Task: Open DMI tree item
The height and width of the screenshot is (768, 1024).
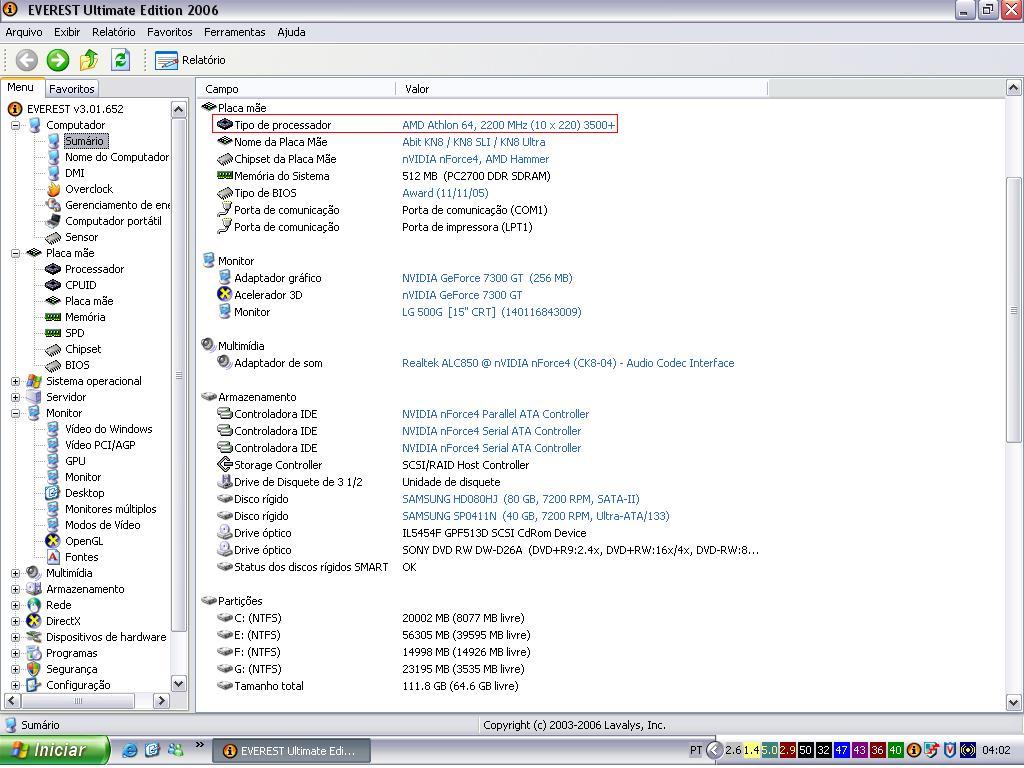Action: pyautogui.click(x=74, y=173)
